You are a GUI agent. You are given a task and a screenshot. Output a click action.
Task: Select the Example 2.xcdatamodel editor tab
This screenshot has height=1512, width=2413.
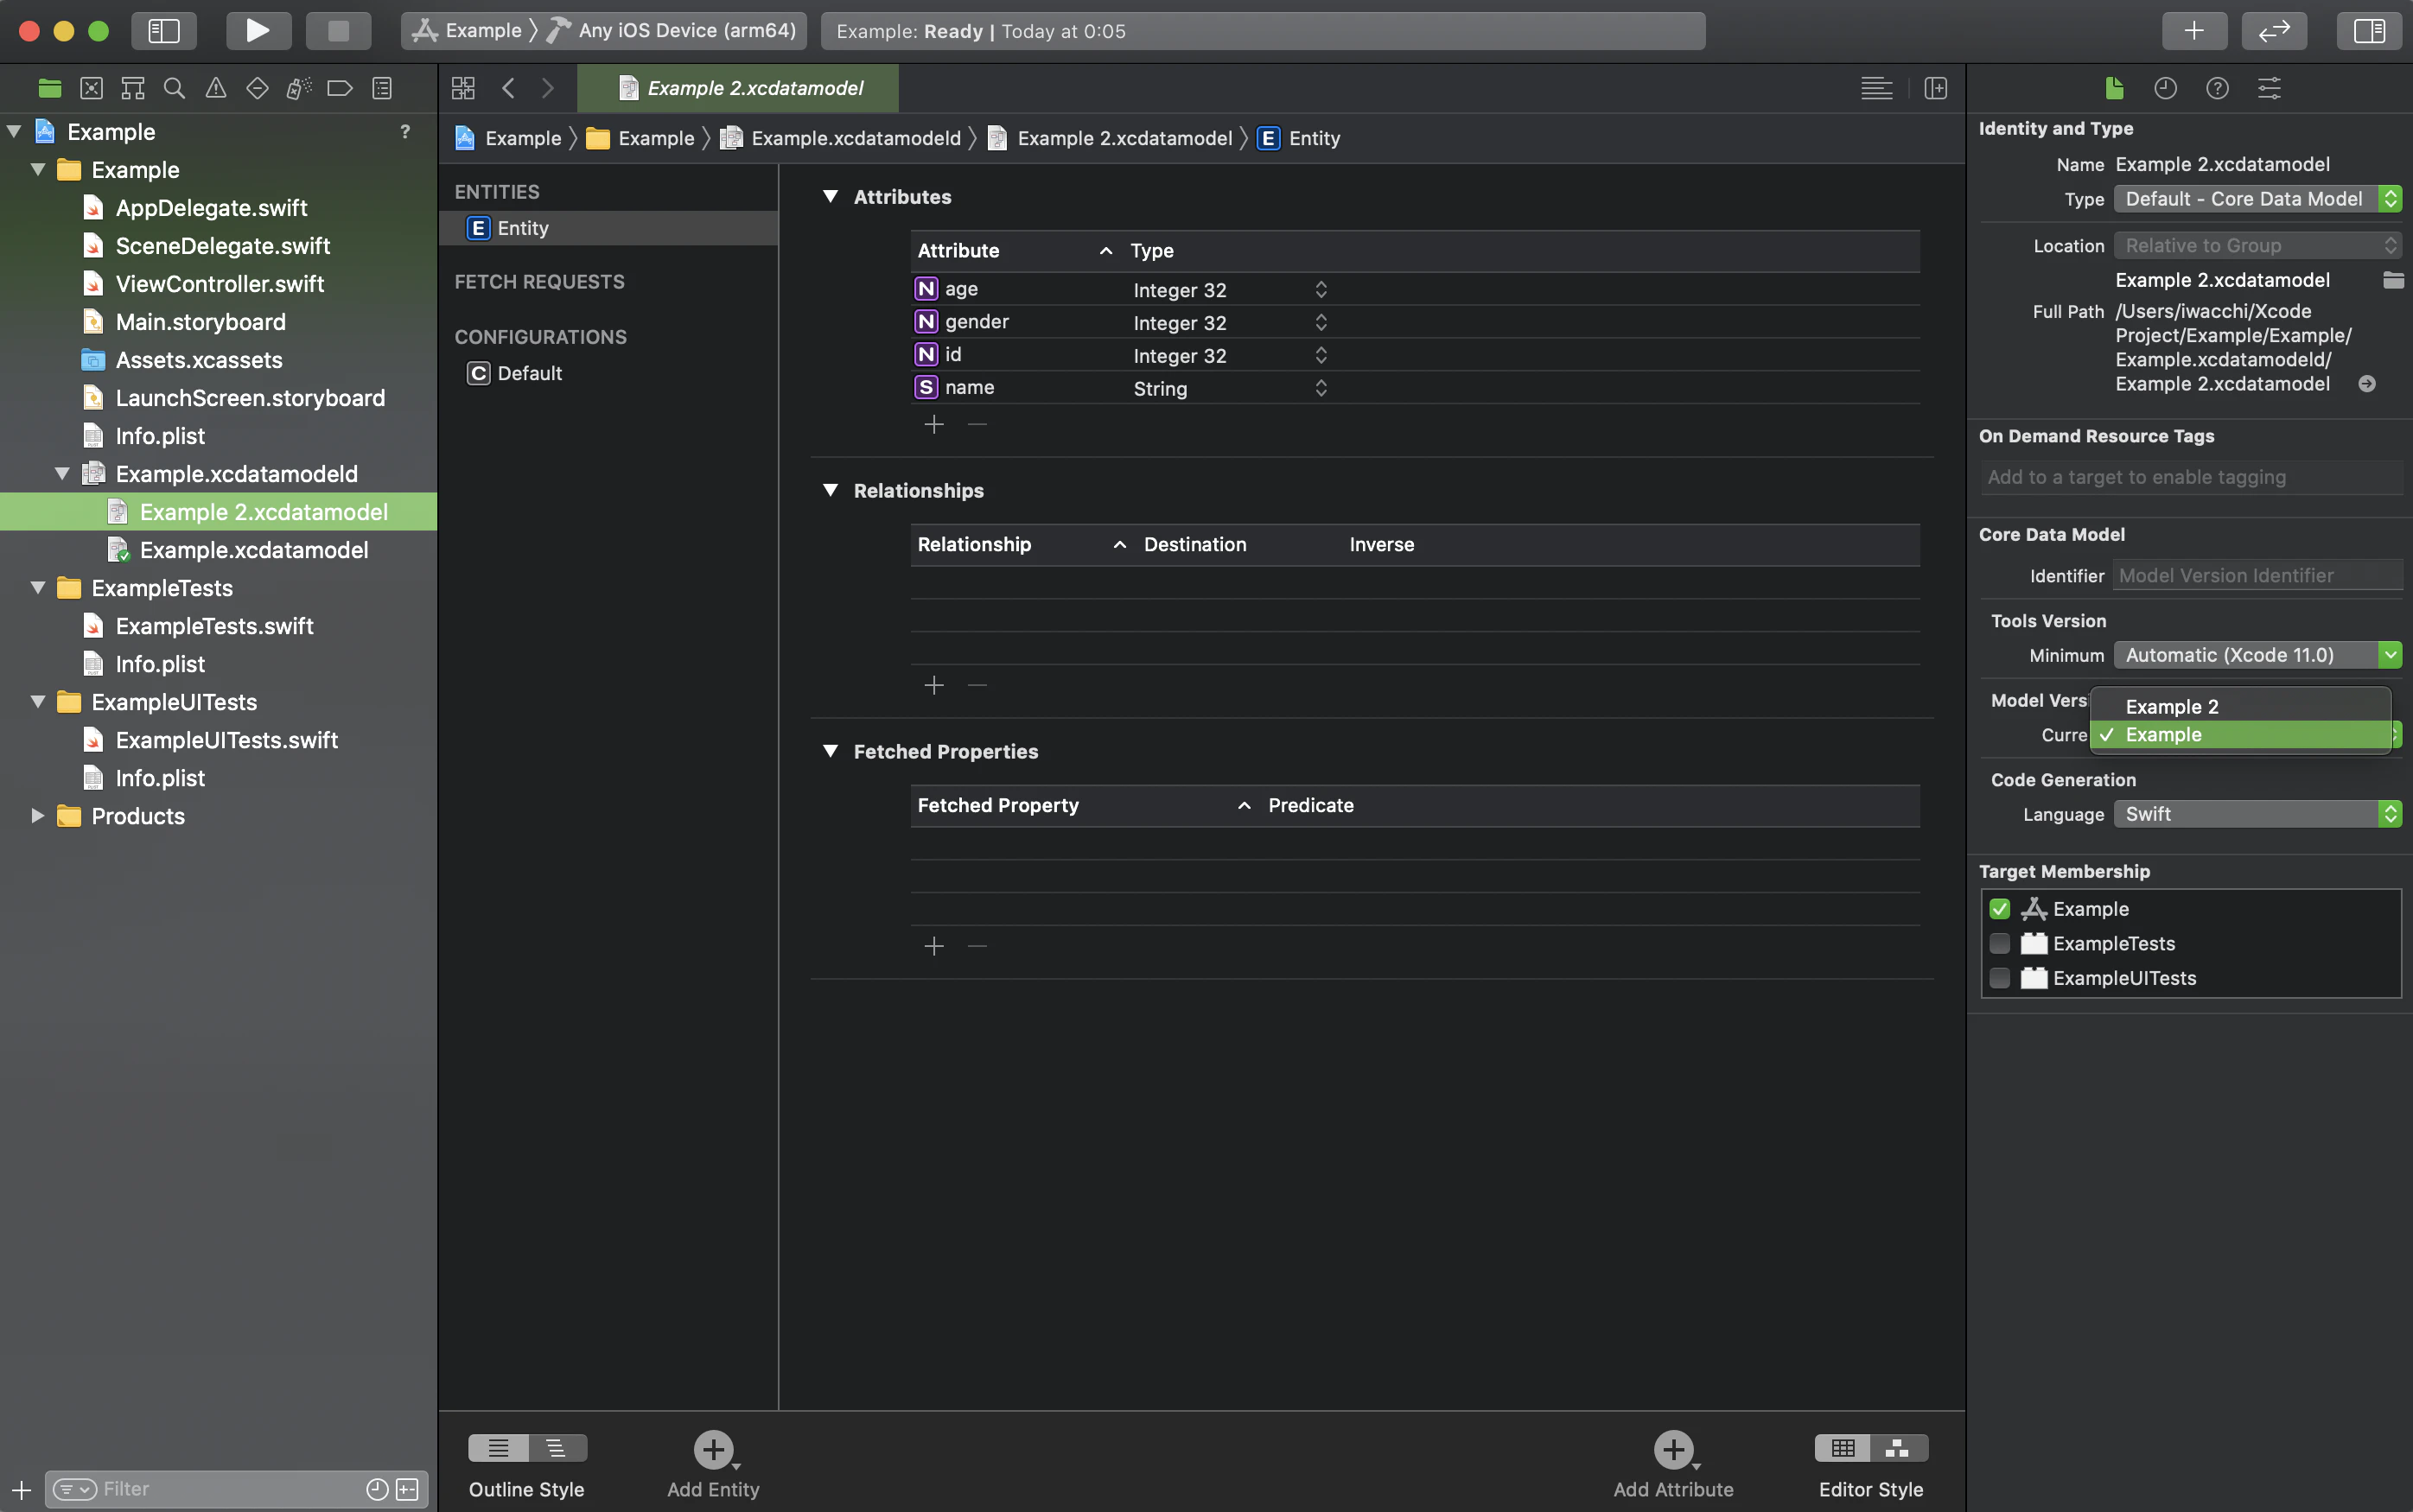pos(738,88)
